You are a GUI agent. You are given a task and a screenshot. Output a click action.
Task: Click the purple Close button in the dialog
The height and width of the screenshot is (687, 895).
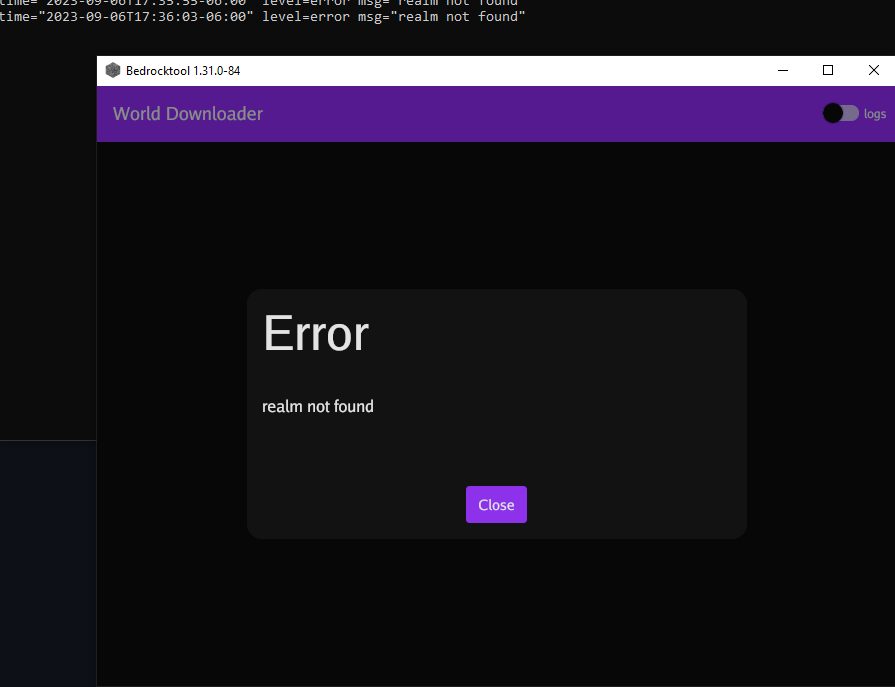coord(496,504)
